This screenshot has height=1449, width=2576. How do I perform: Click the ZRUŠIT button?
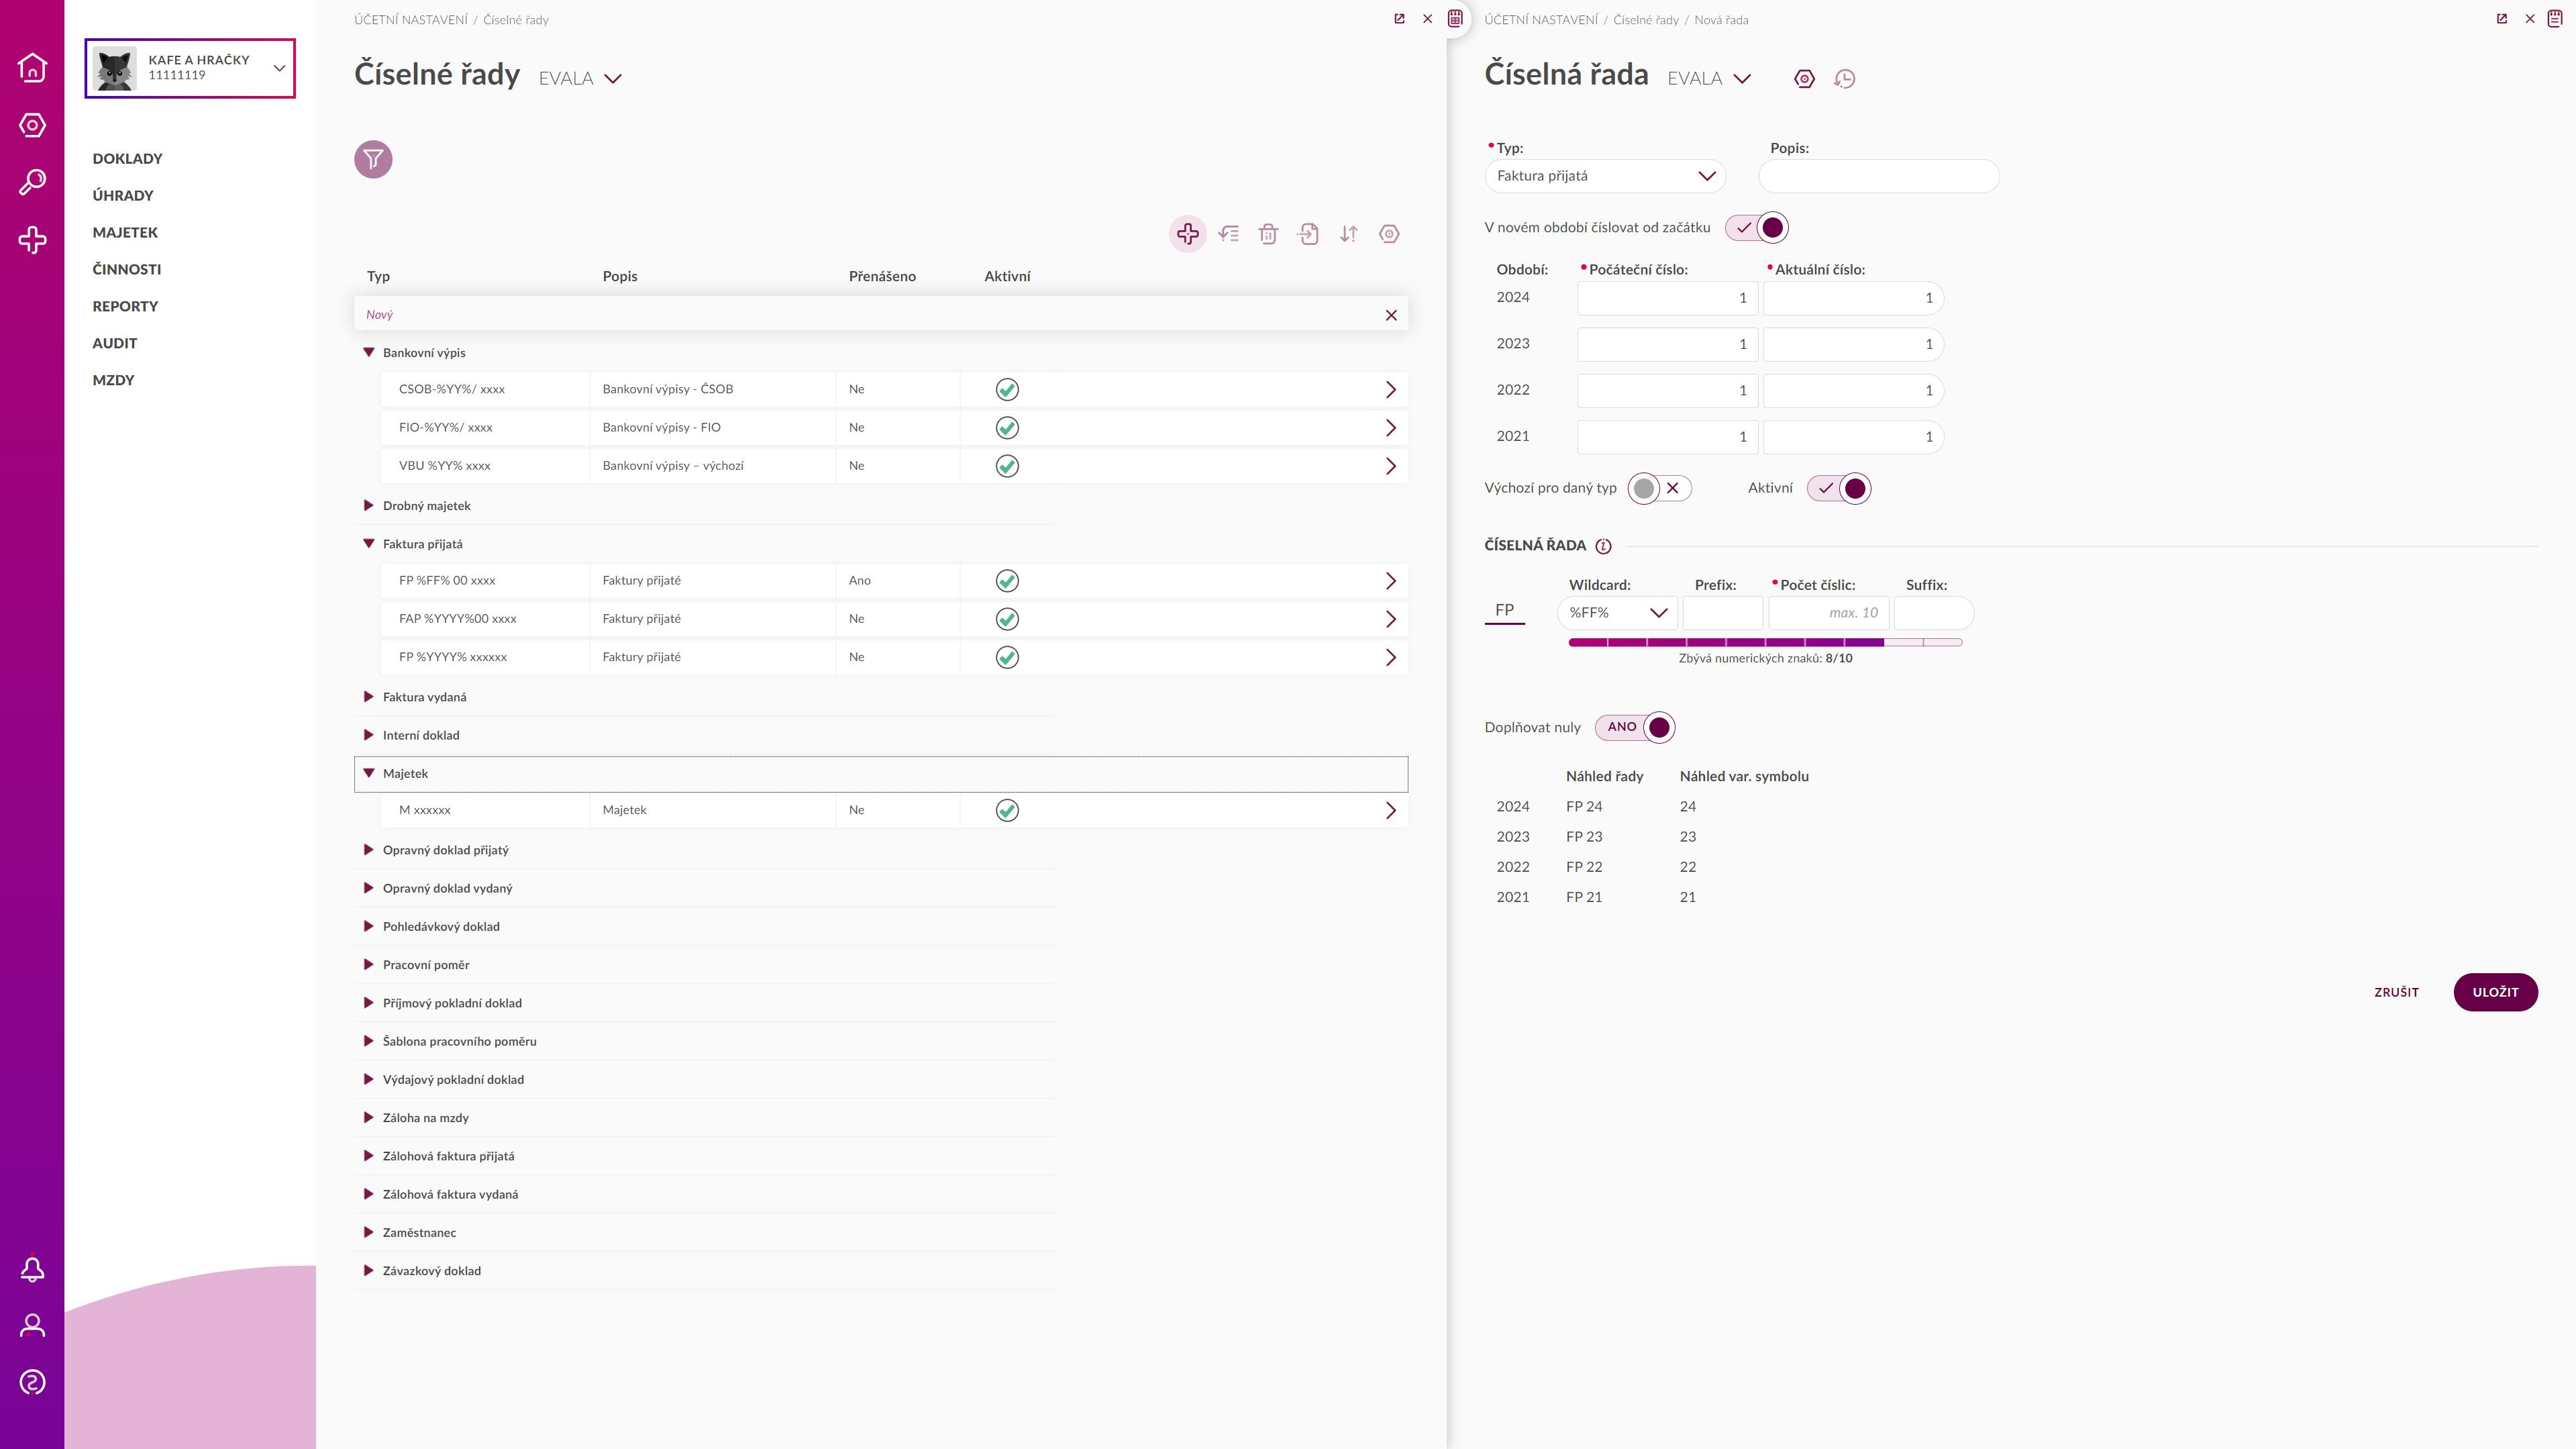pyautogui.click(x=2396, y=992)
